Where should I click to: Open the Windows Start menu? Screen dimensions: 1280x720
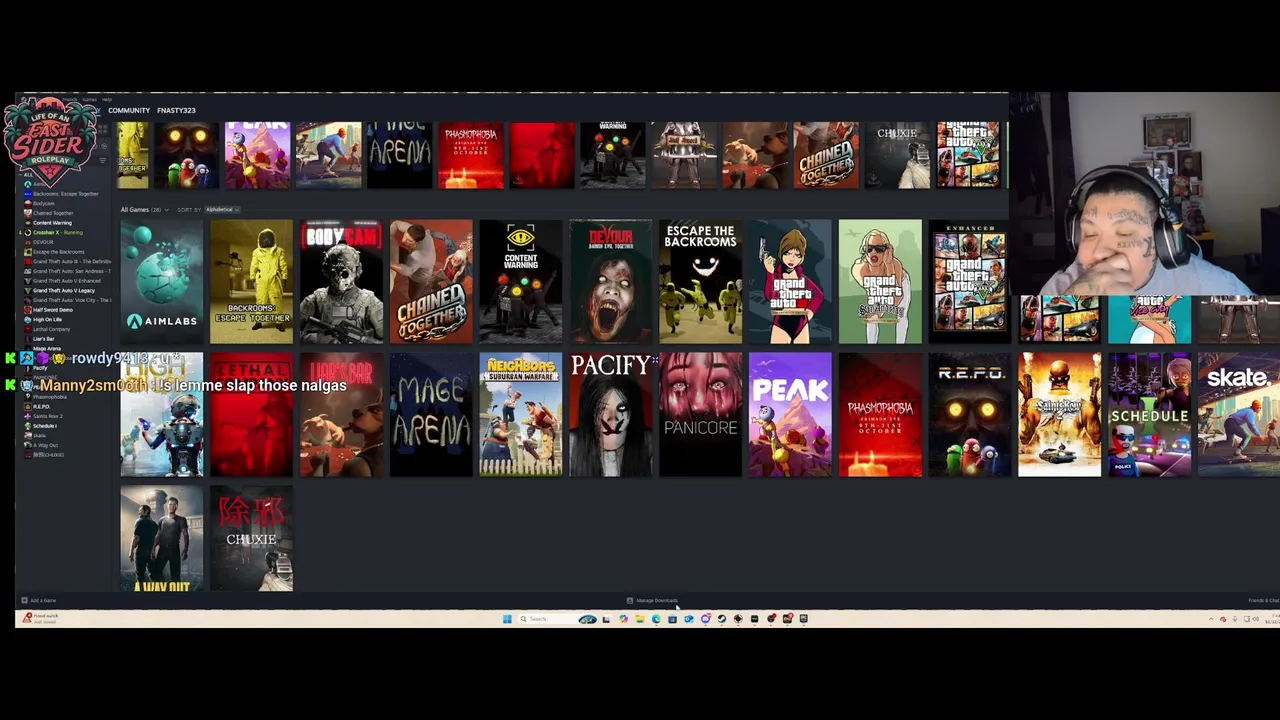pyautogui.click(x=507, y=619)
